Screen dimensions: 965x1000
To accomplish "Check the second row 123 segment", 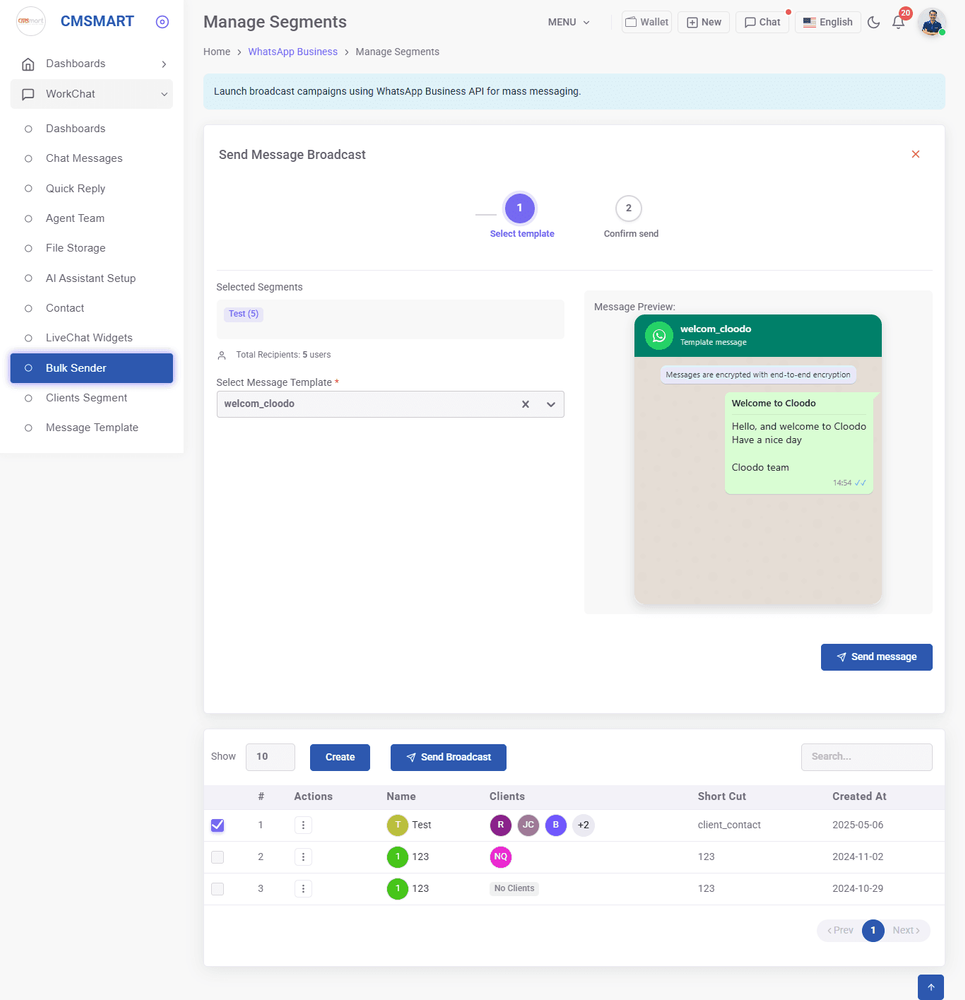I will (x=218, y=857).
